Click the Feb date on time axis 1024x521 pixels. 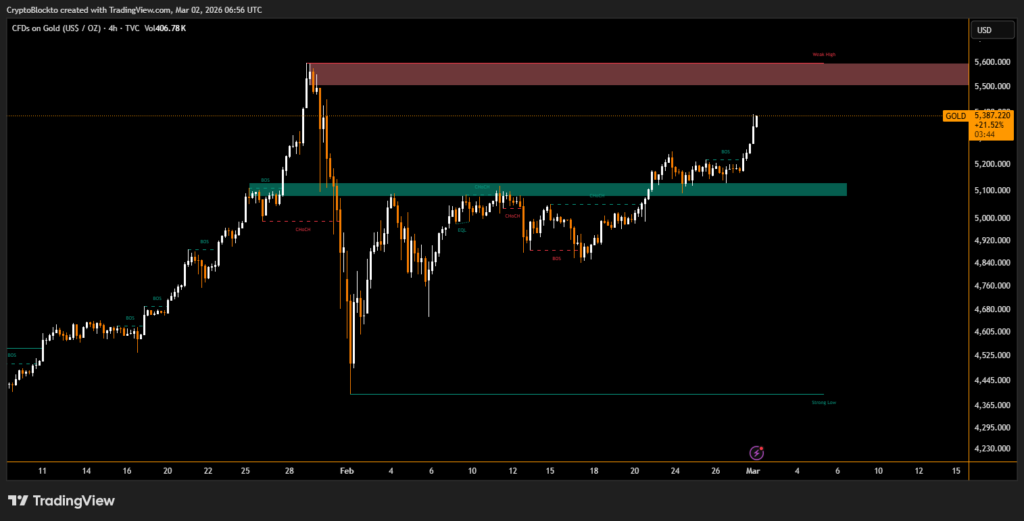coord(347,470)
